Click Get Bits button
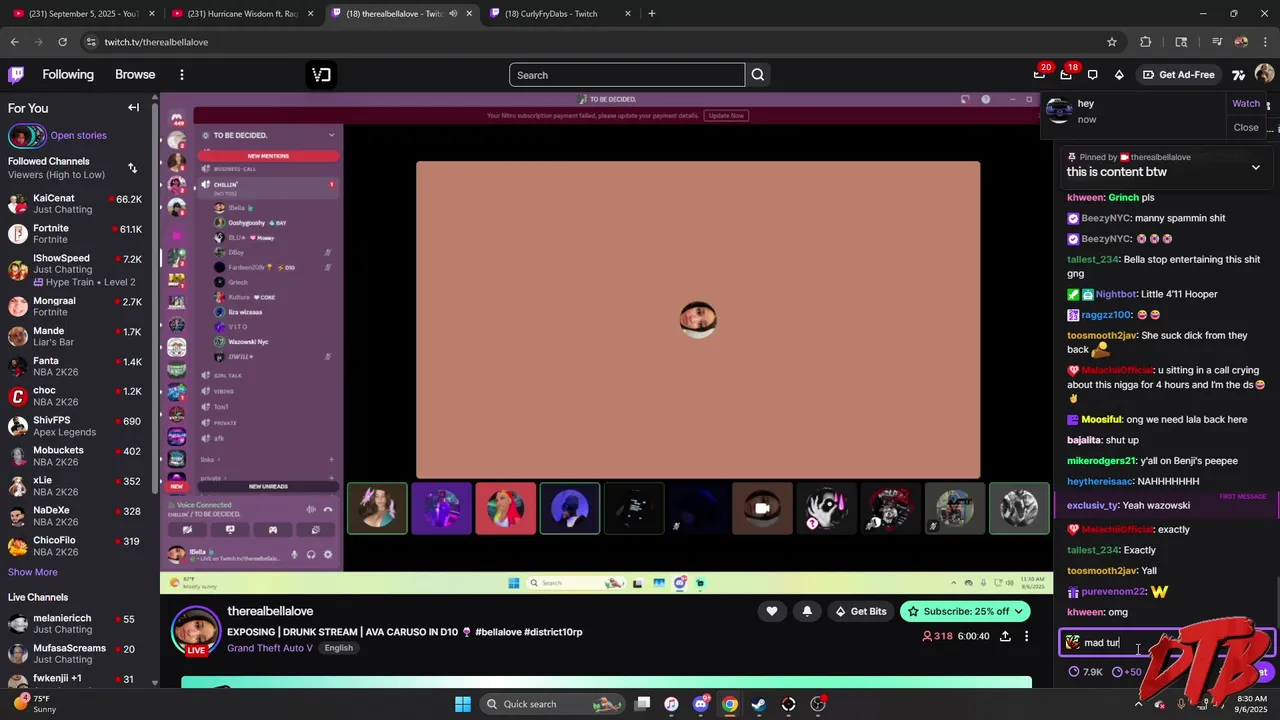The height and width of the screenshot is (720, 1280). pyautogui.click(x=860, y=611)
